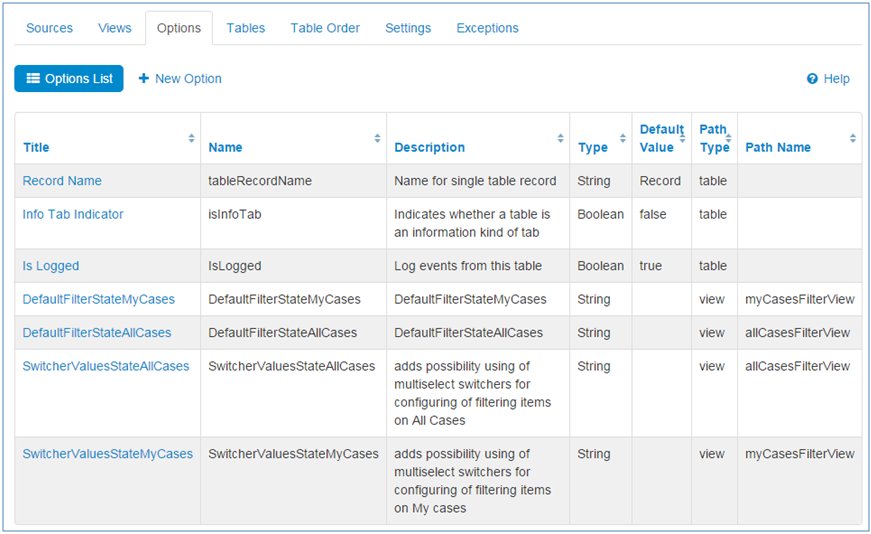This screenshot has width=871, height=534.
Task: Open the Record Name option link
Action: (62, 181)
